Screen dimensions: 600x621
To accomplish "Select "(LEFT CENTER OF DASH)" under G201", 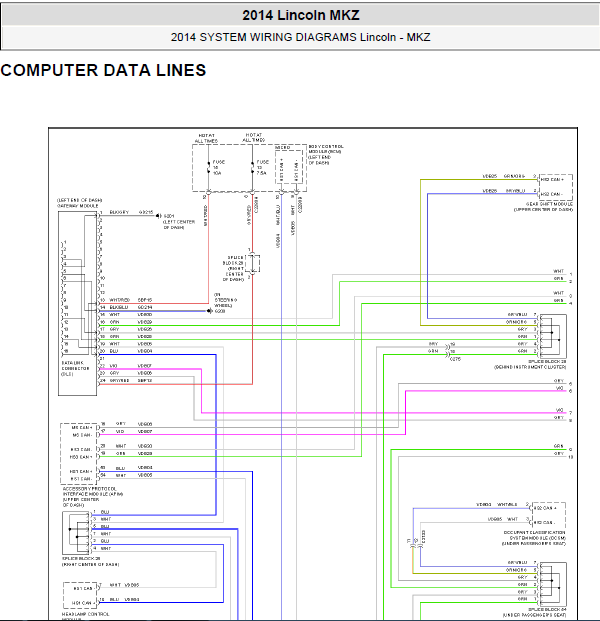I will [179, 225].
